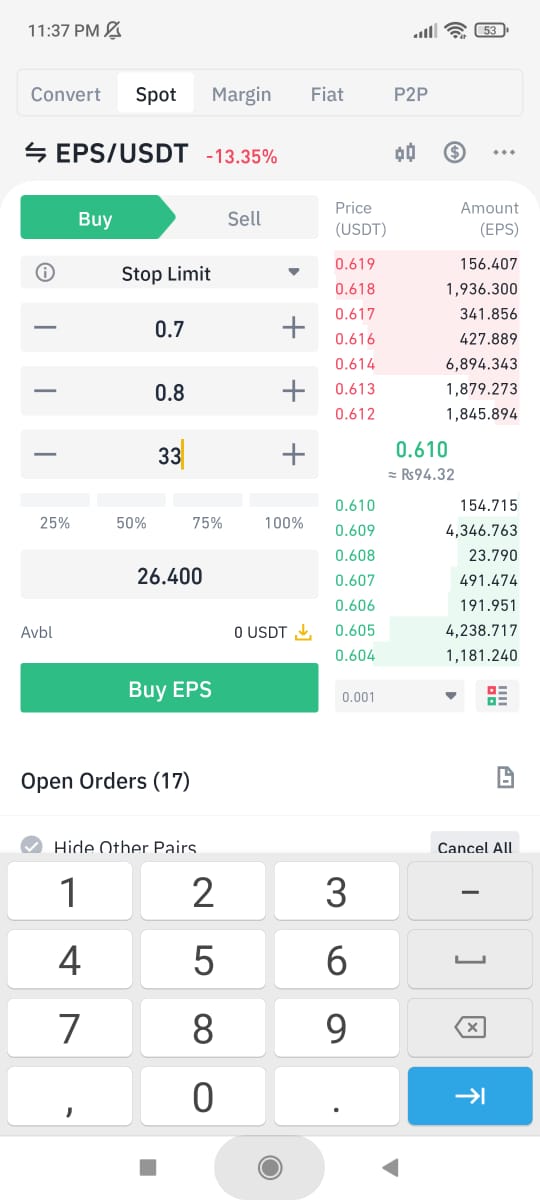Switch to the Margin tab
This screenshot has height=1200, width=540.
click(x=241, y=94)
